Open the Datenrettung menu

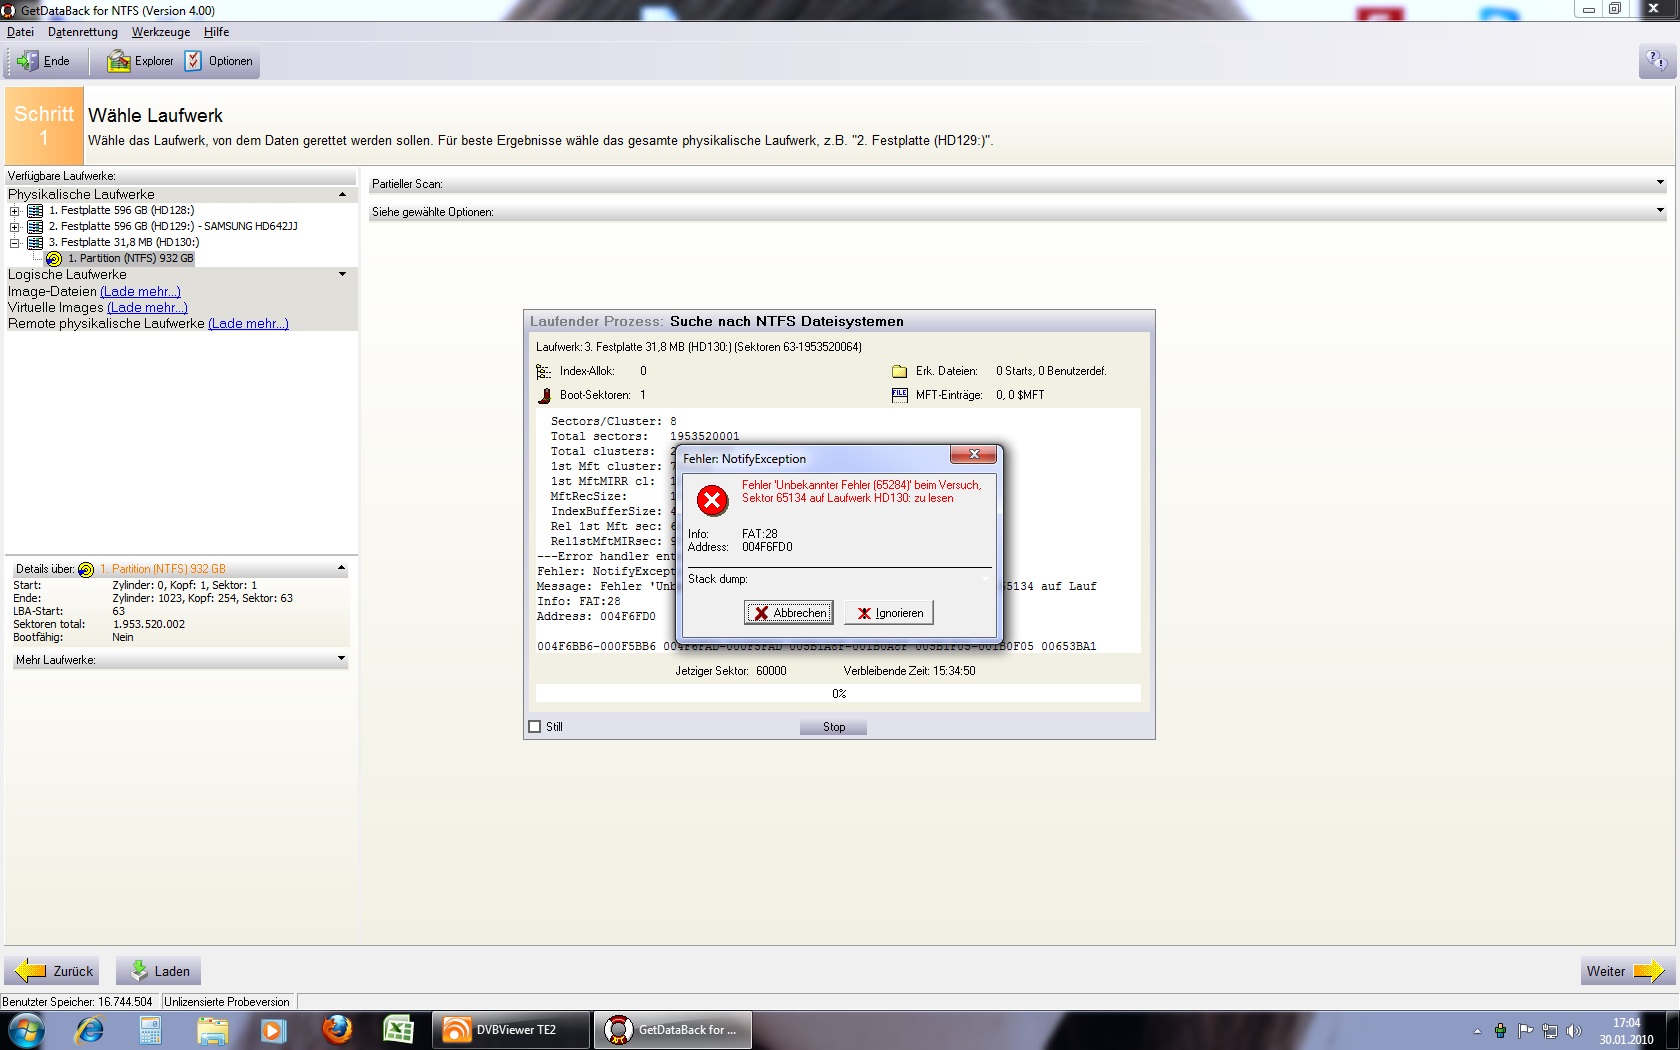click(x=83, y=32)
